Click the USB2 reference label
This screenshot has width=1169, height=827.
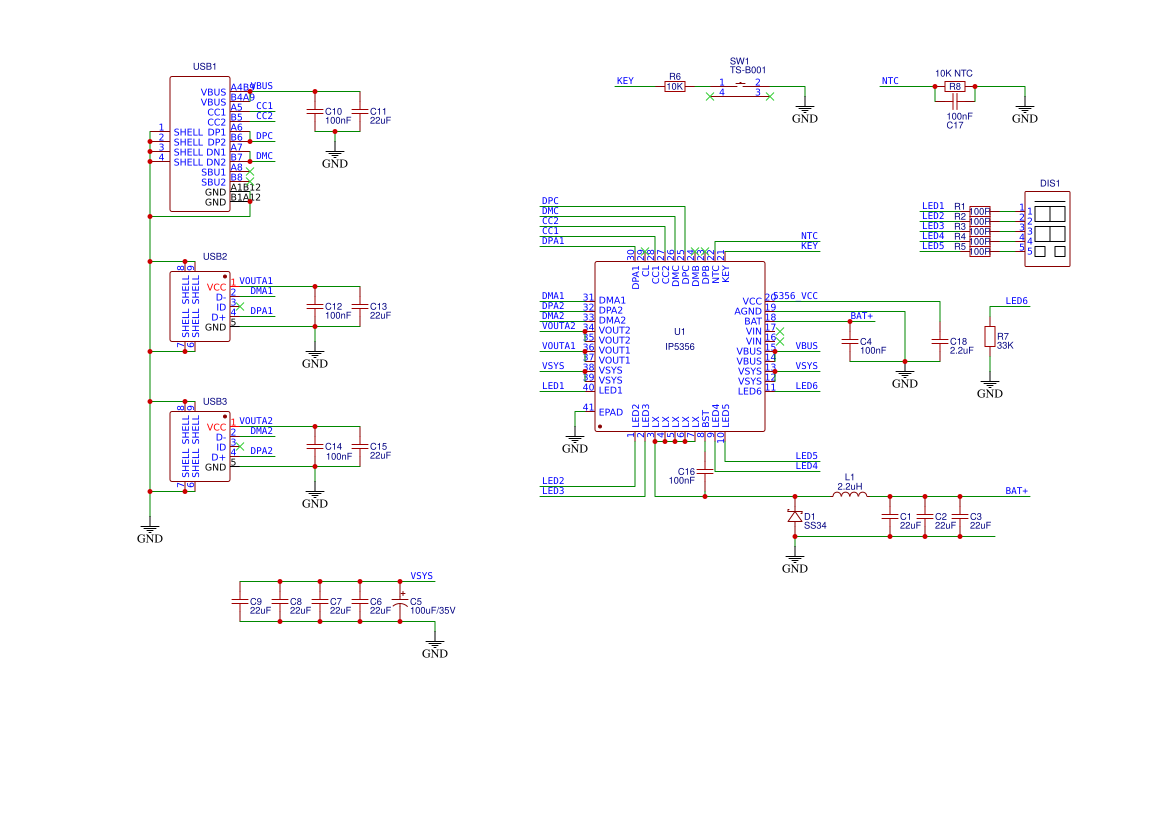pyautogui.click(x=215, y=257)
